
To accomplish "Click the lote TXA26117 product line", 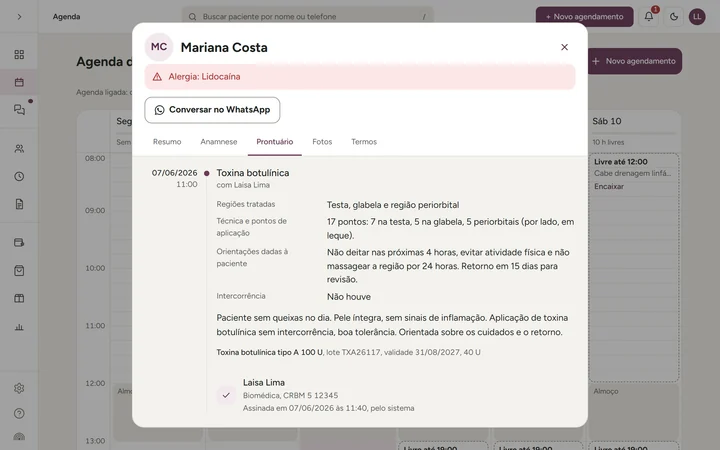I will 348,352.
